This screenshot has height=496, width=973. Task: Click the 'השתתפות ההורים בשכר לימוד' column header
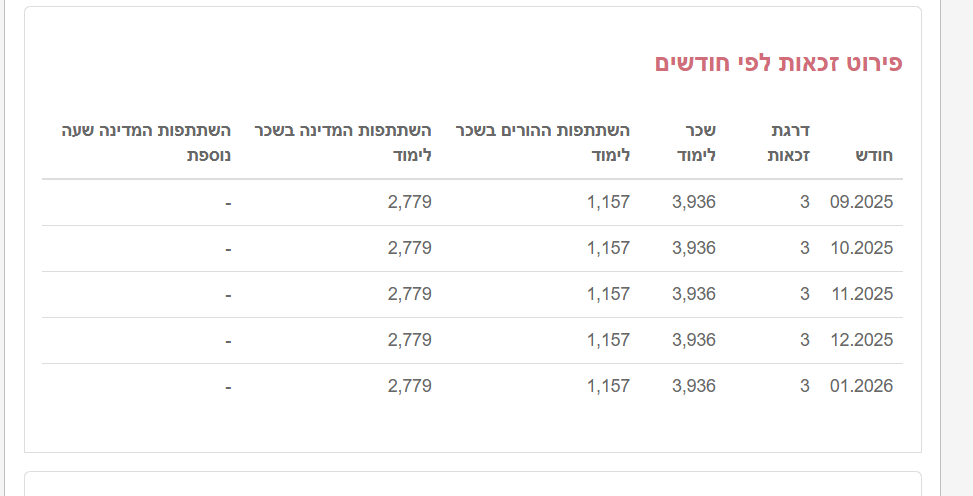tap(543, 143)
